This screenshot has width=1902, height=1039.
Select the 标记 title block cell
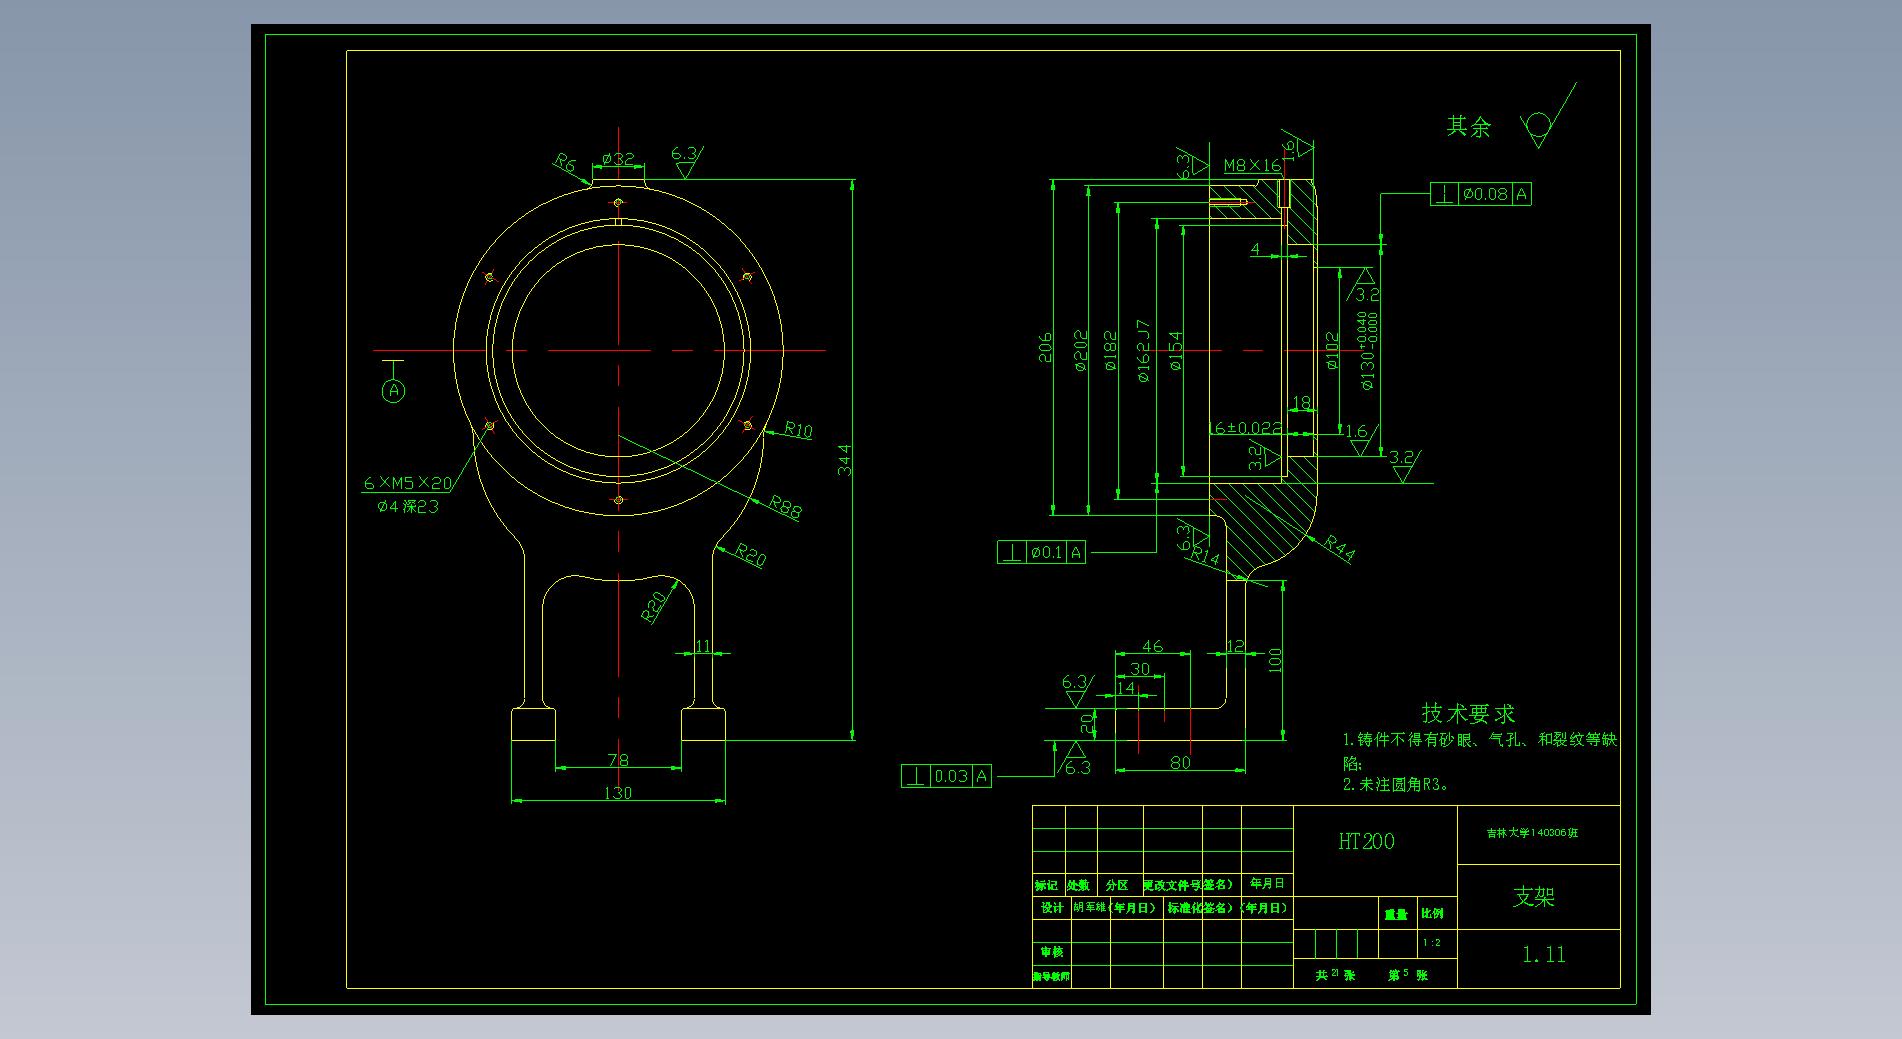pyautogui.click(x=1046, y=885)
